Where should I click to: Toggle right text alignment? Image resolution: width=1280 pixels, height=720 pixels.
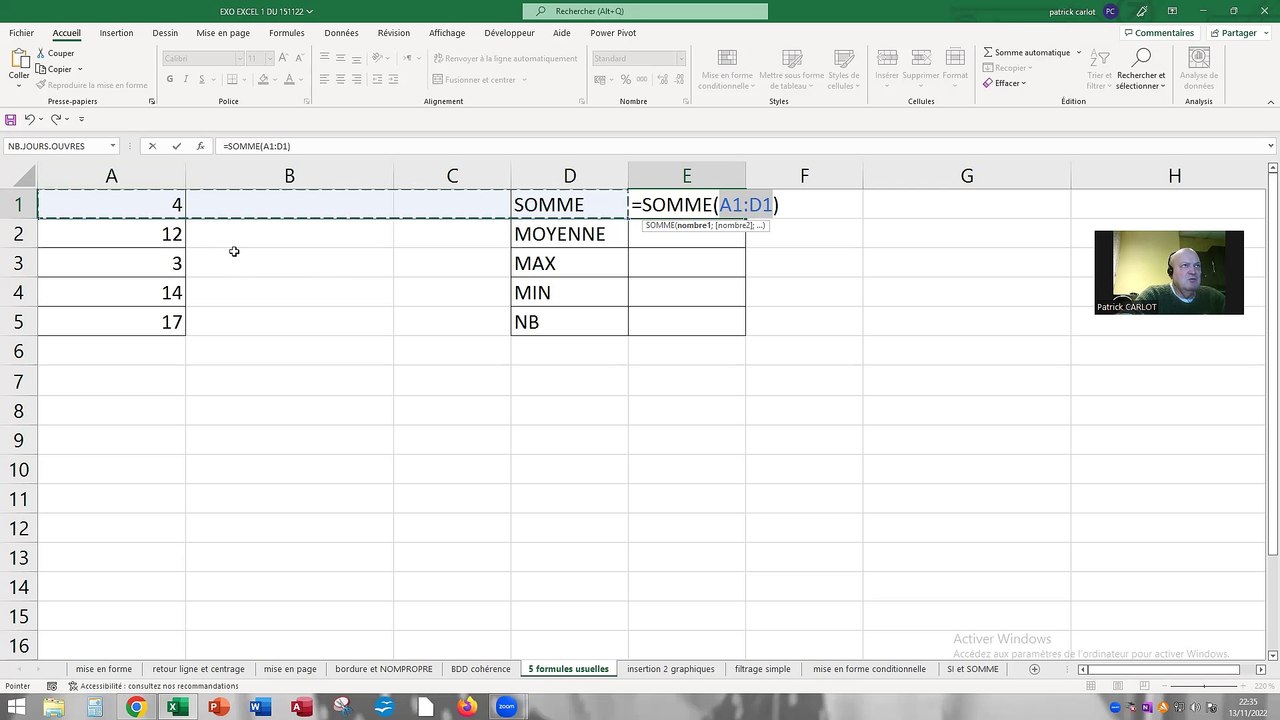coord(357,80)
